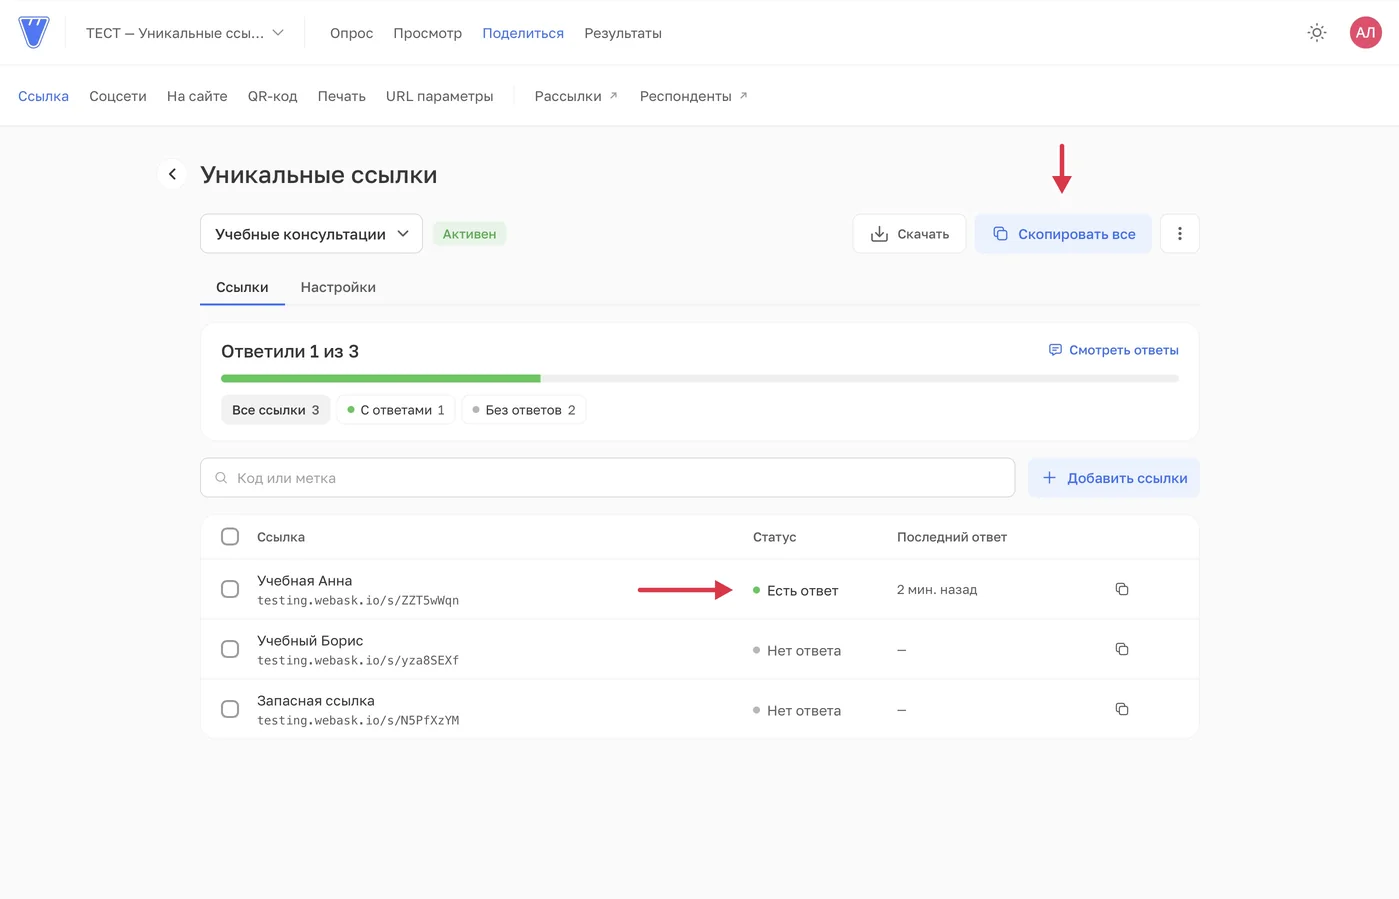The image size is (1399, 899).
Task: Check the select-all checkbox in table header
Action: [x=230, y=537]
